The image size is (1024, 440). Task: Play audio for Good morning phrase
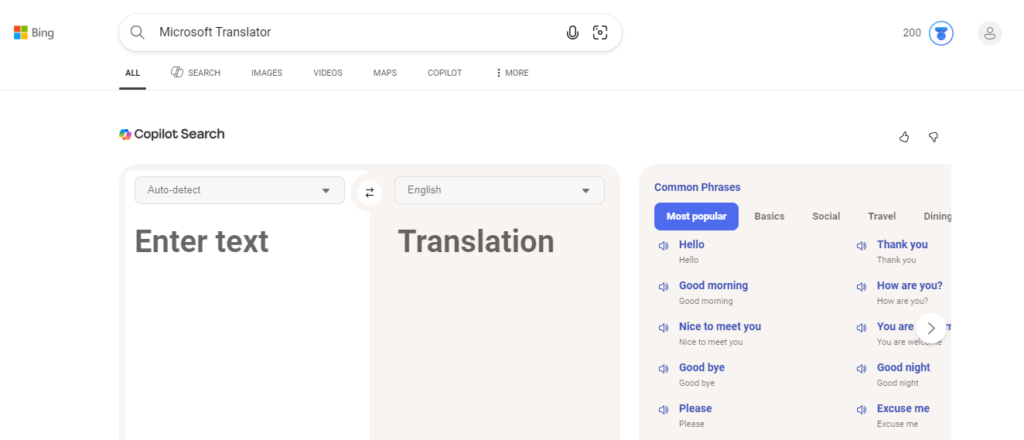664,287
